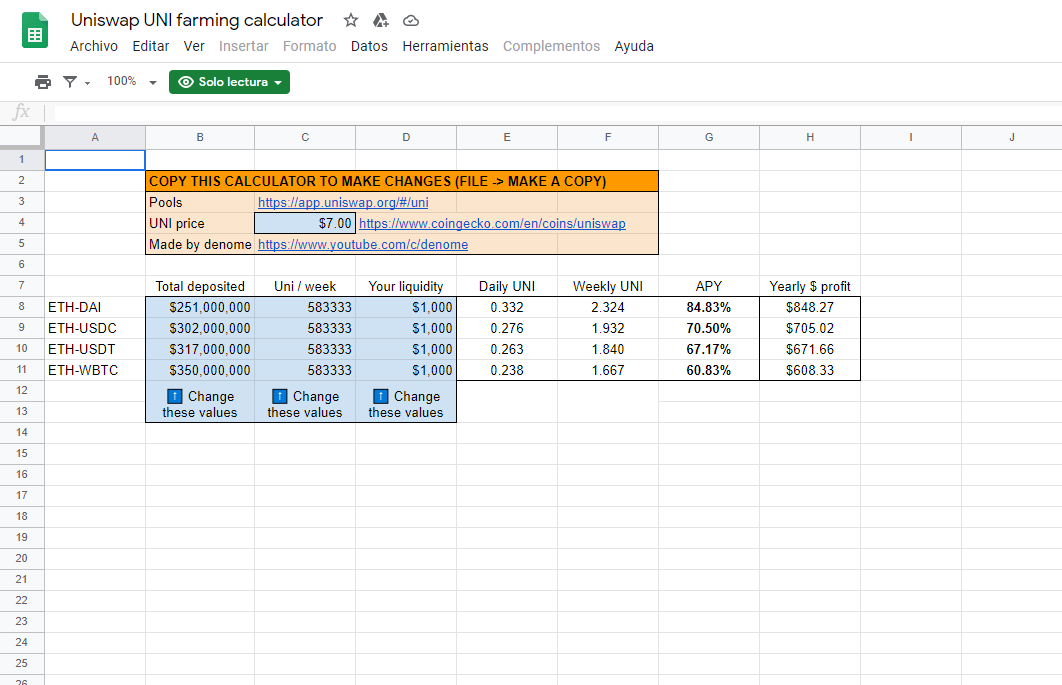Click the filter funnel icon
This screenshot has height=685, width=1062.
coord(70,82)
